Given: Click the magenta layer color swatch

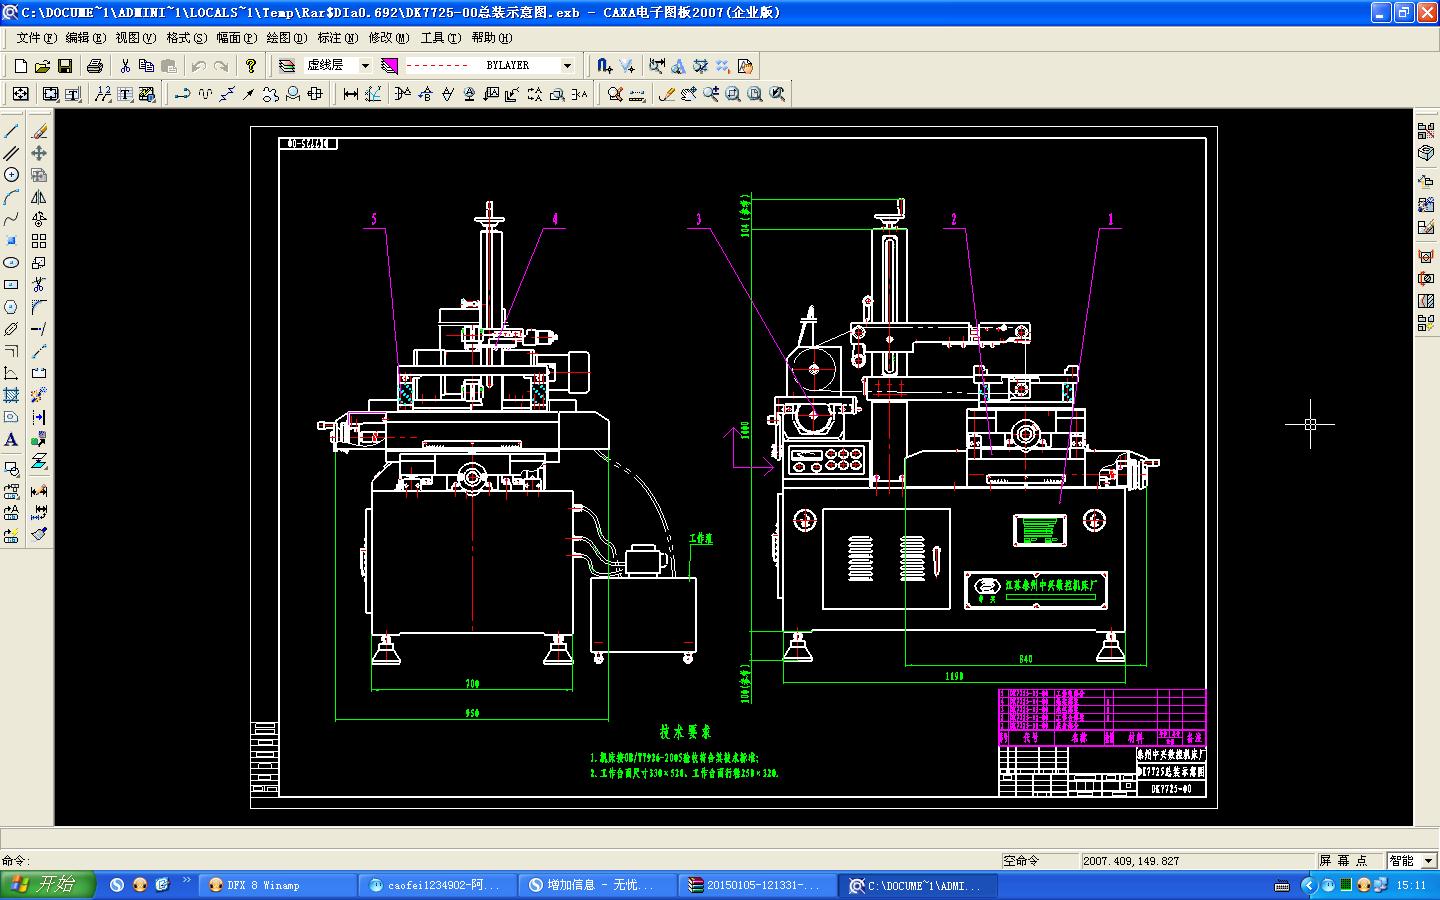Looking at the screenshot, I should [x=390, y=66].
